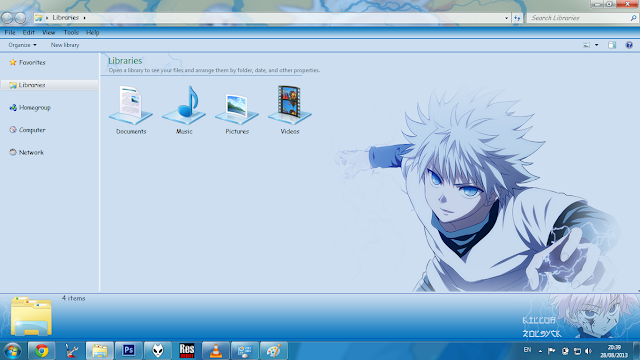Screen dimensions: 640x360
Task: Open the Videos library
Action: pyautogui.click(x=290, y=109)
